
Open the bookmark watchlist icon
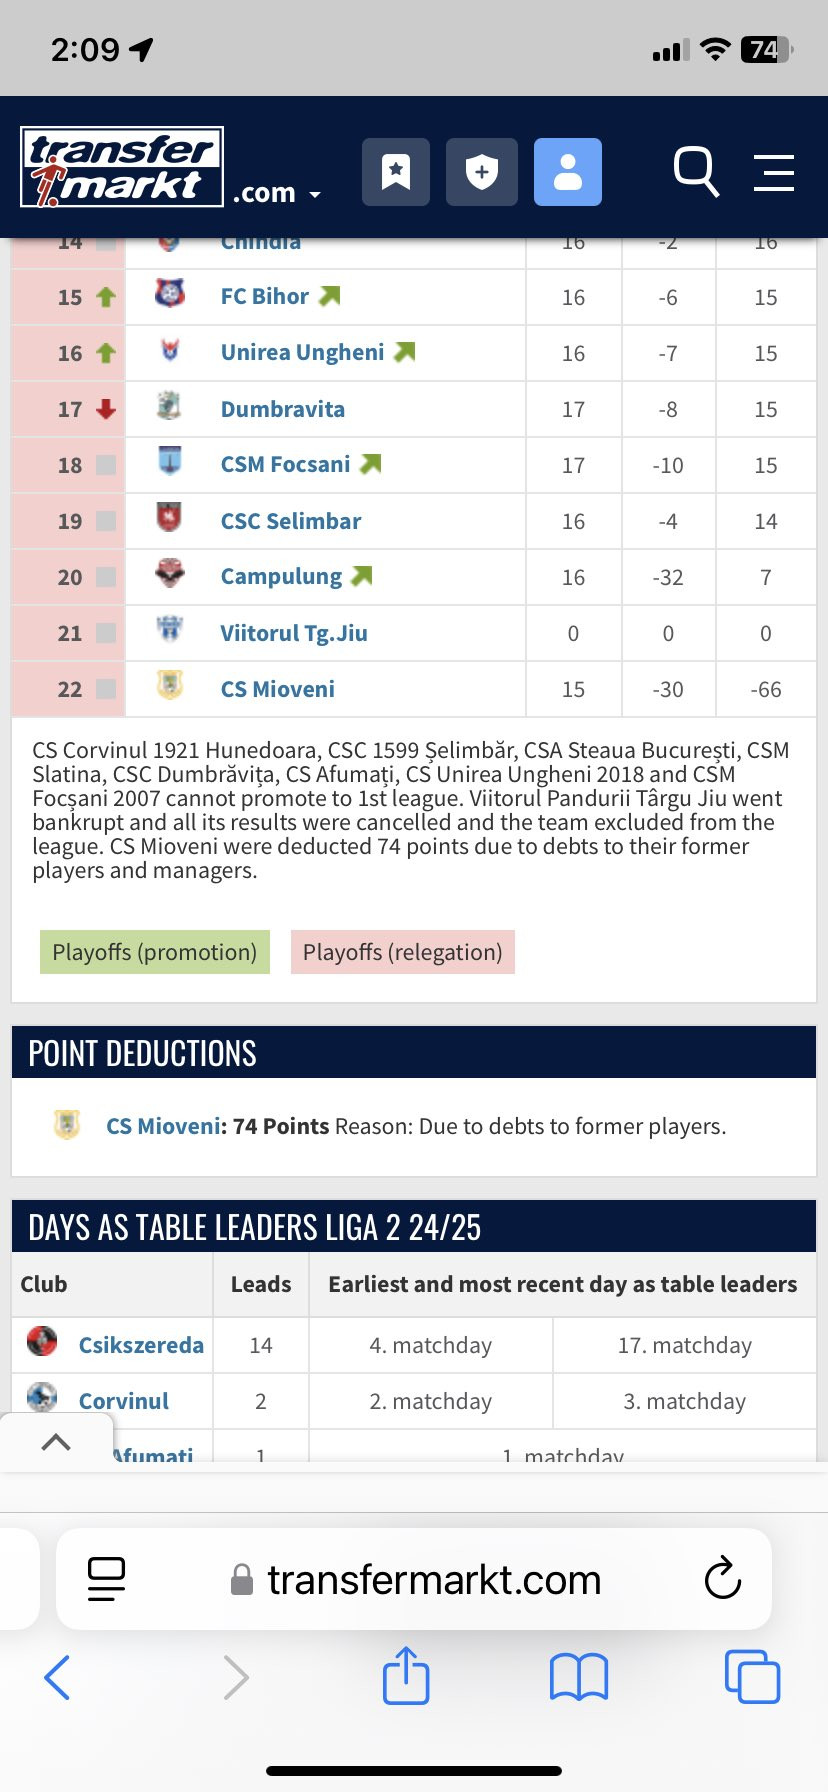tap(396, 172)
